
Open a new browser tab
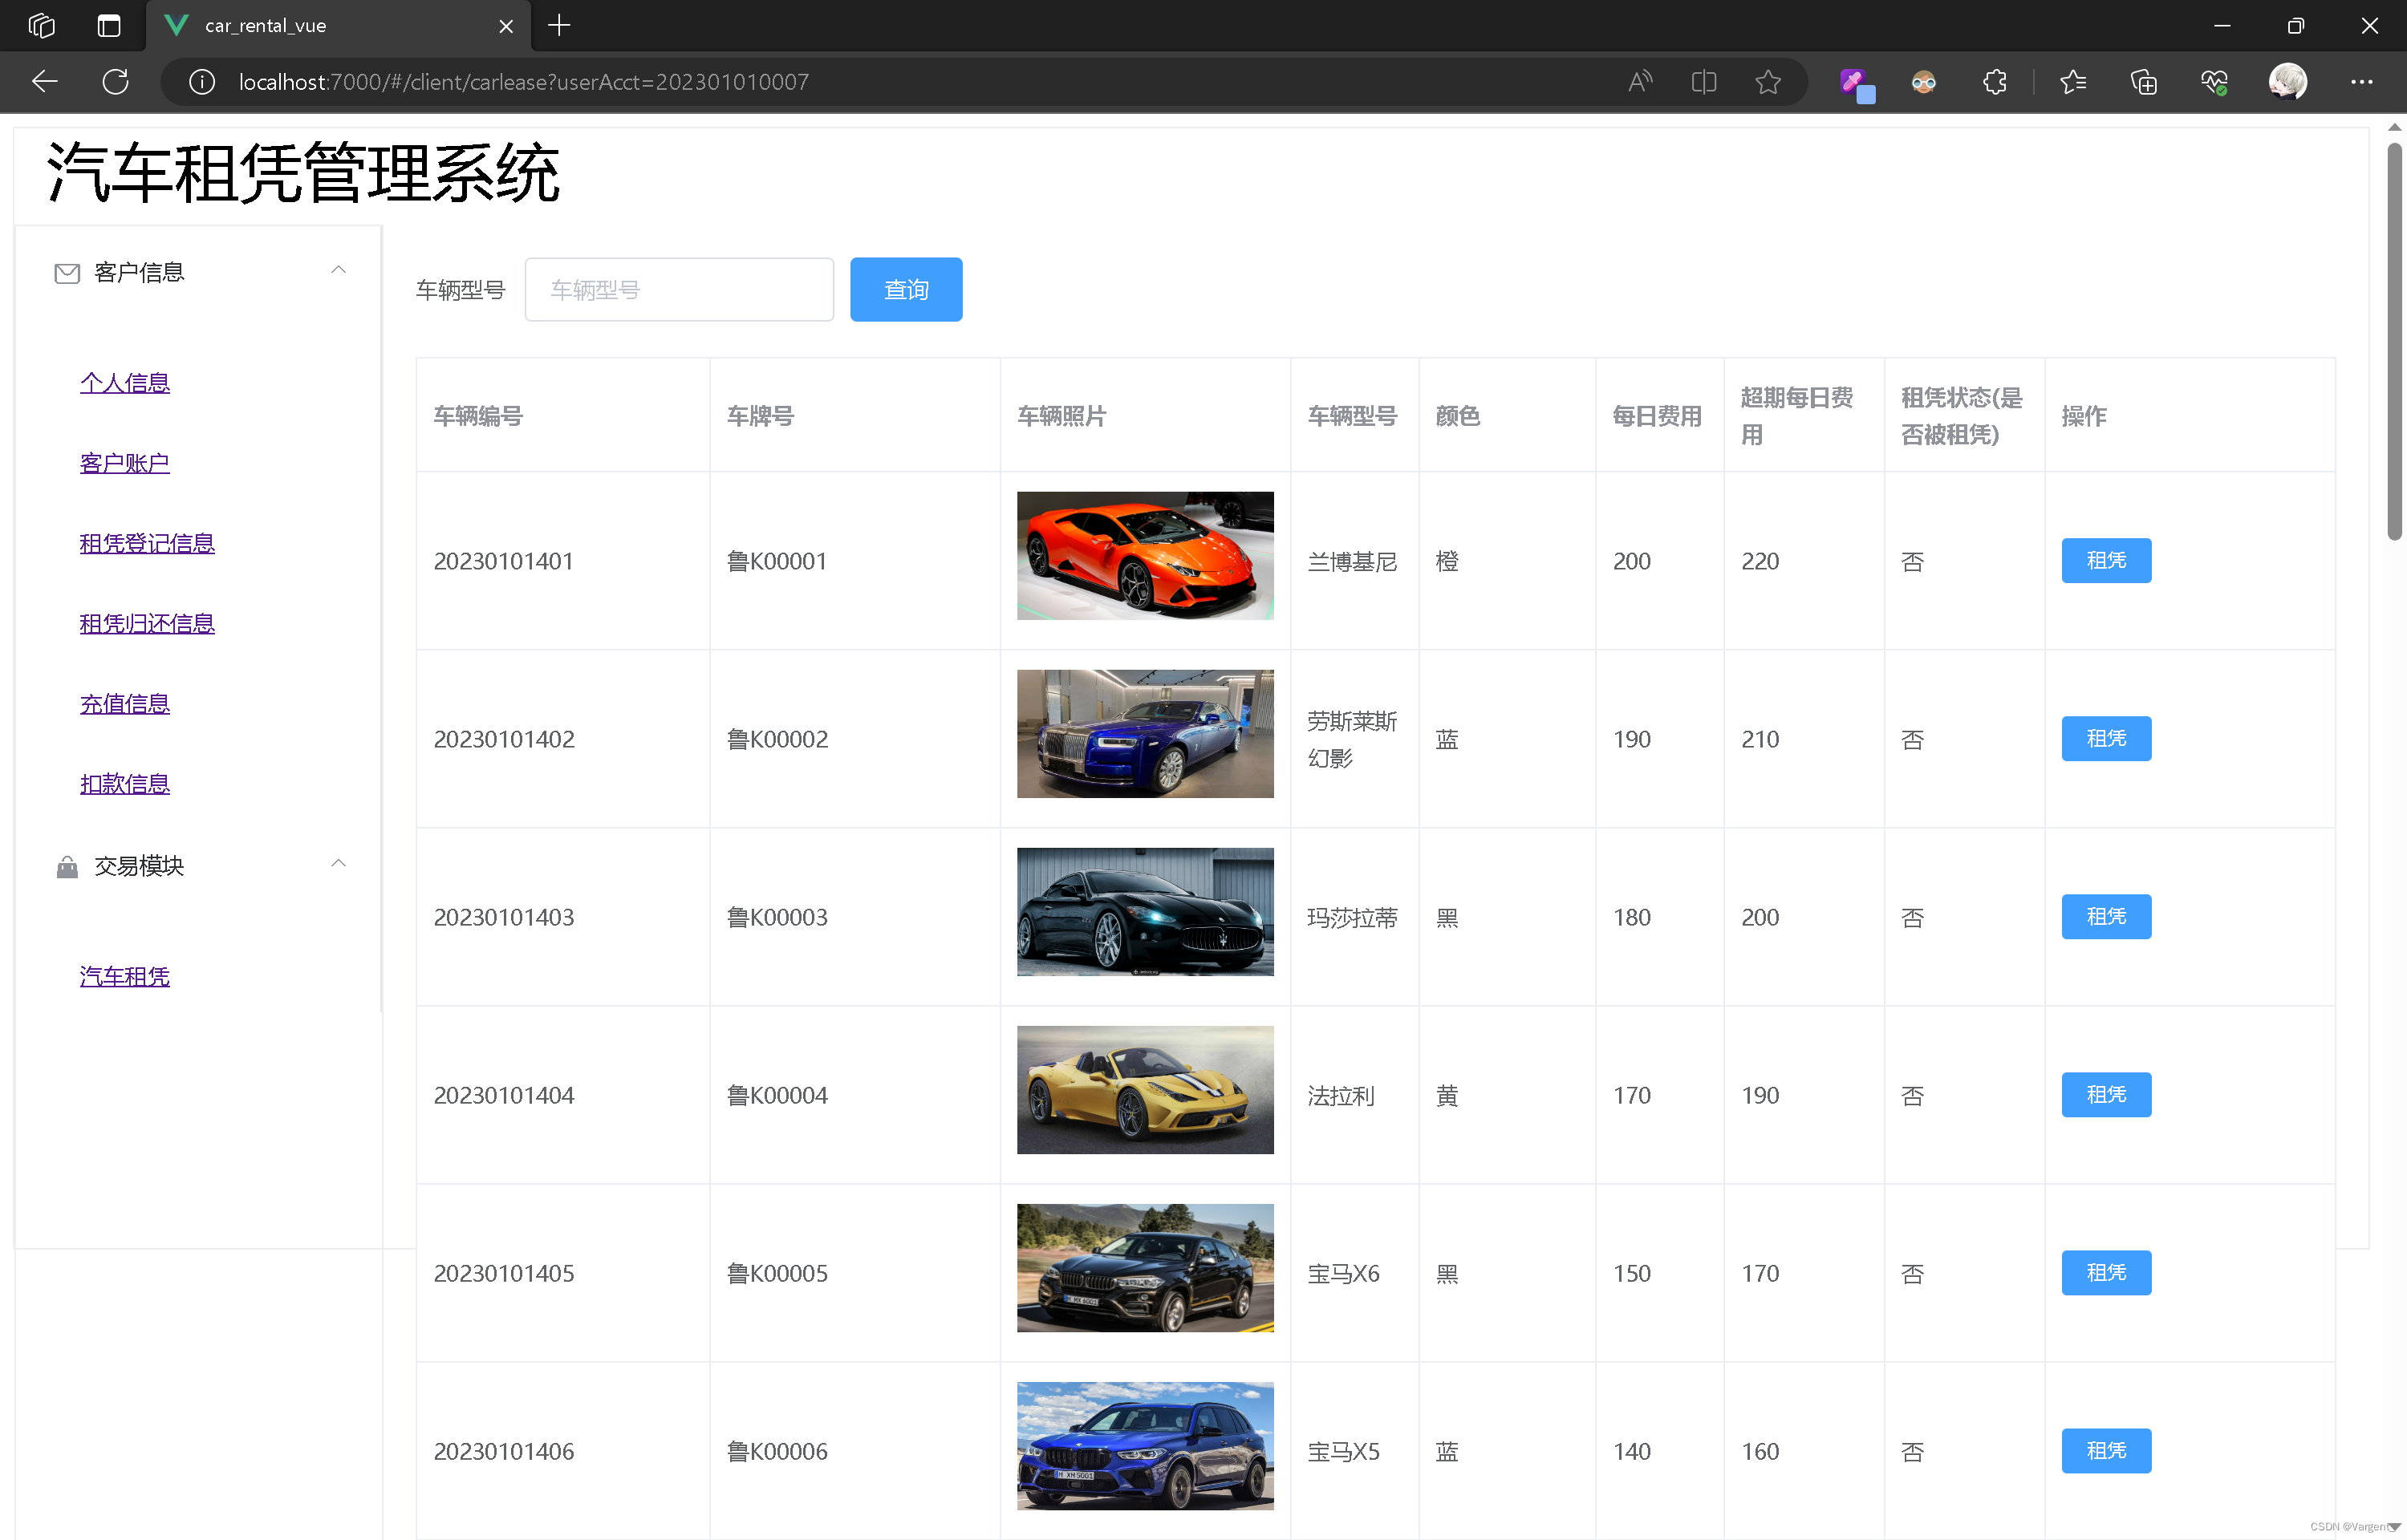click(x=560, y=25)
